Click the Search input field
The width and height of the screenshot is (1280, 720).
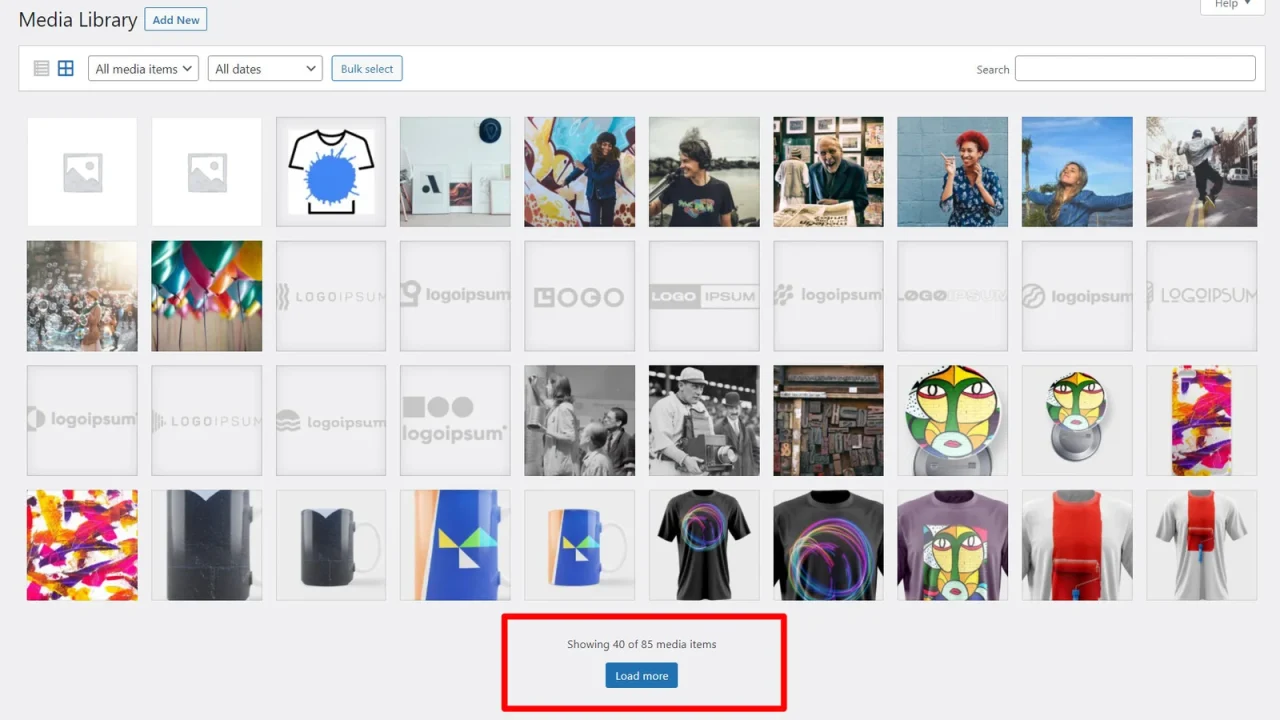click(x=1134, y=68)
